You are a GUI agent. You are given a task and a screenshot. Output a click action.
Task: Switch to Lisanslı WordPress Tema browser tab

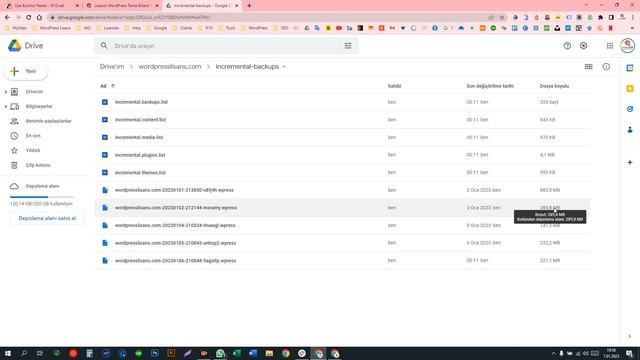(122, 6)
